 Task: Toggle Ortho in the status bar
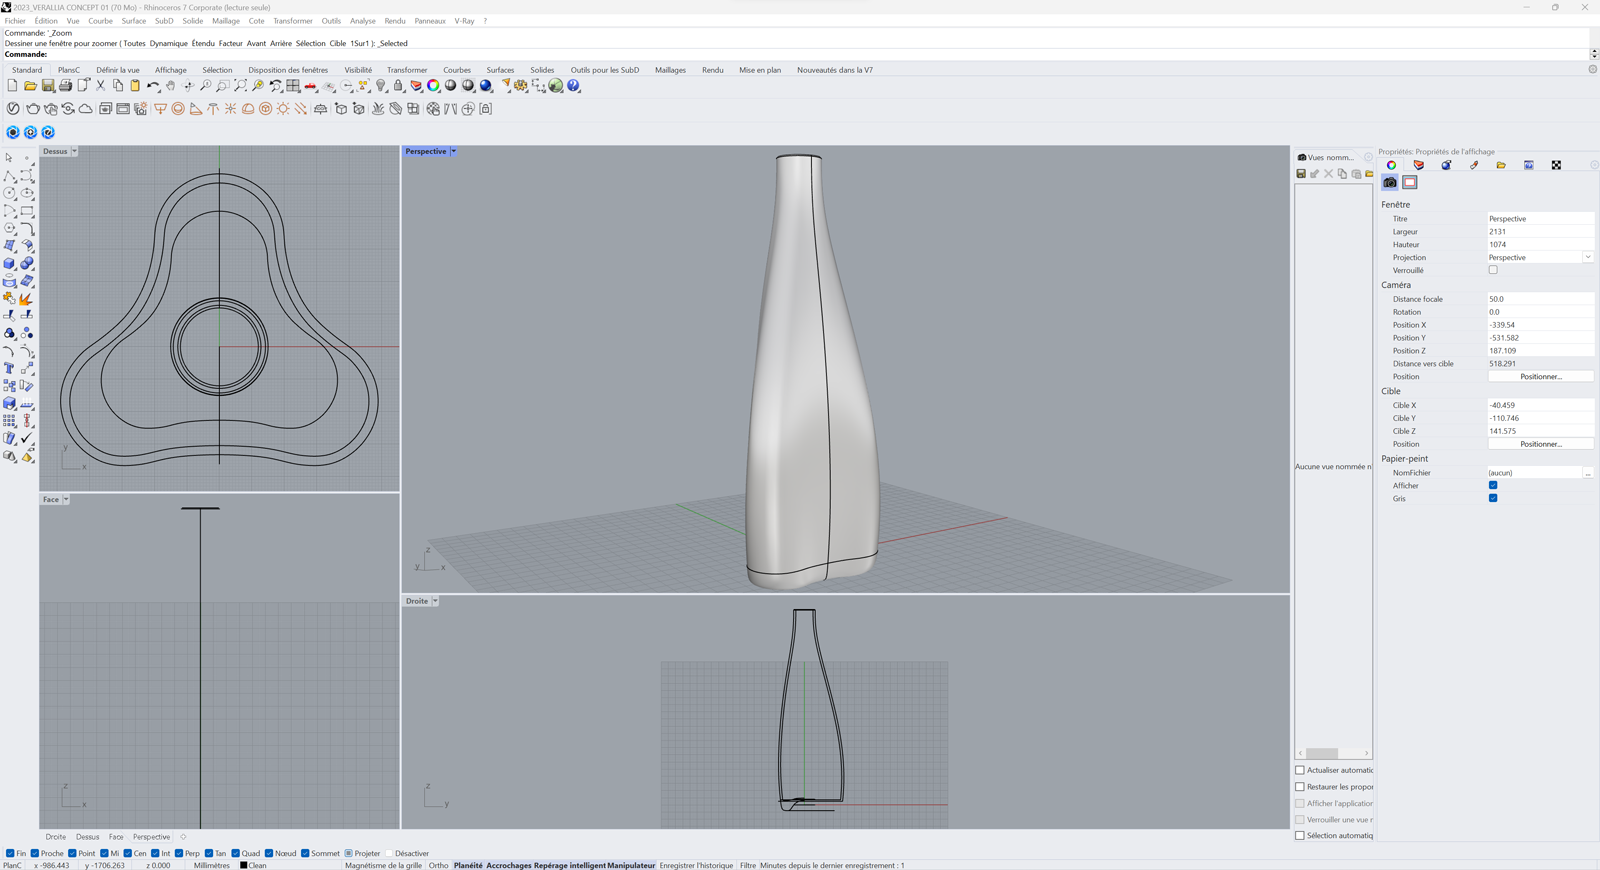click(x=438, y=865)
